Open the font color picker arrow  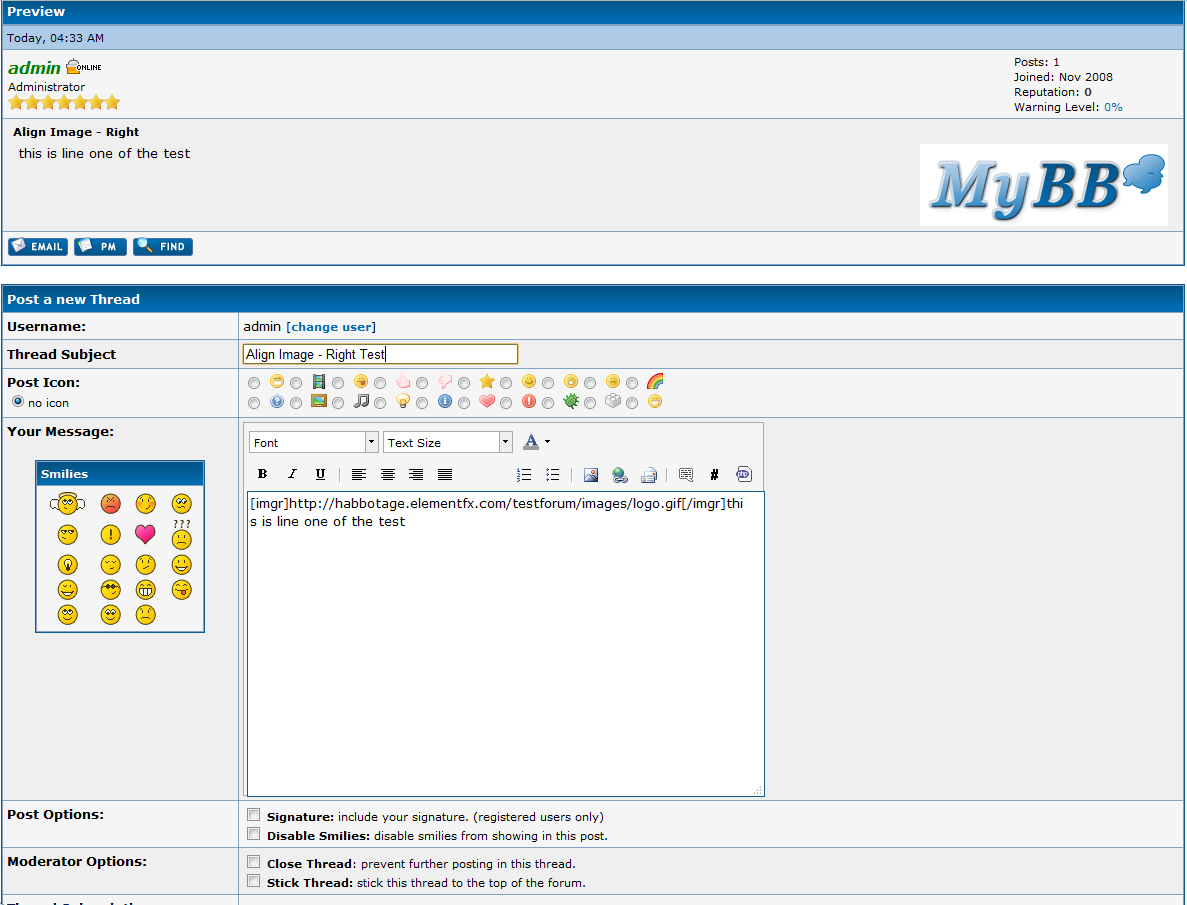click(x=547, y=442)
